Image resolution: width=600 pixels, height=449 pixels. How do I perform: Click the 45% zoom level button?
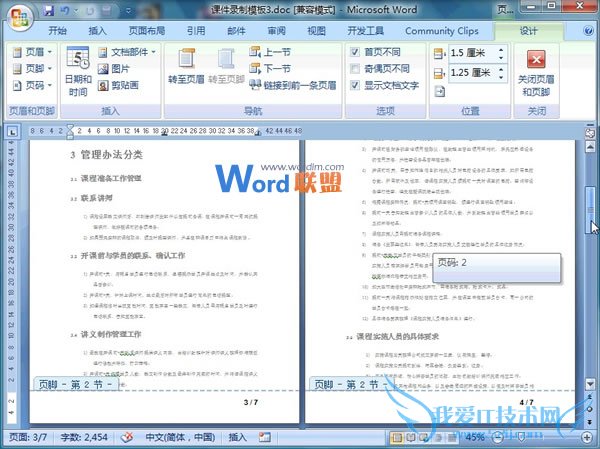[x=474, y=437]
